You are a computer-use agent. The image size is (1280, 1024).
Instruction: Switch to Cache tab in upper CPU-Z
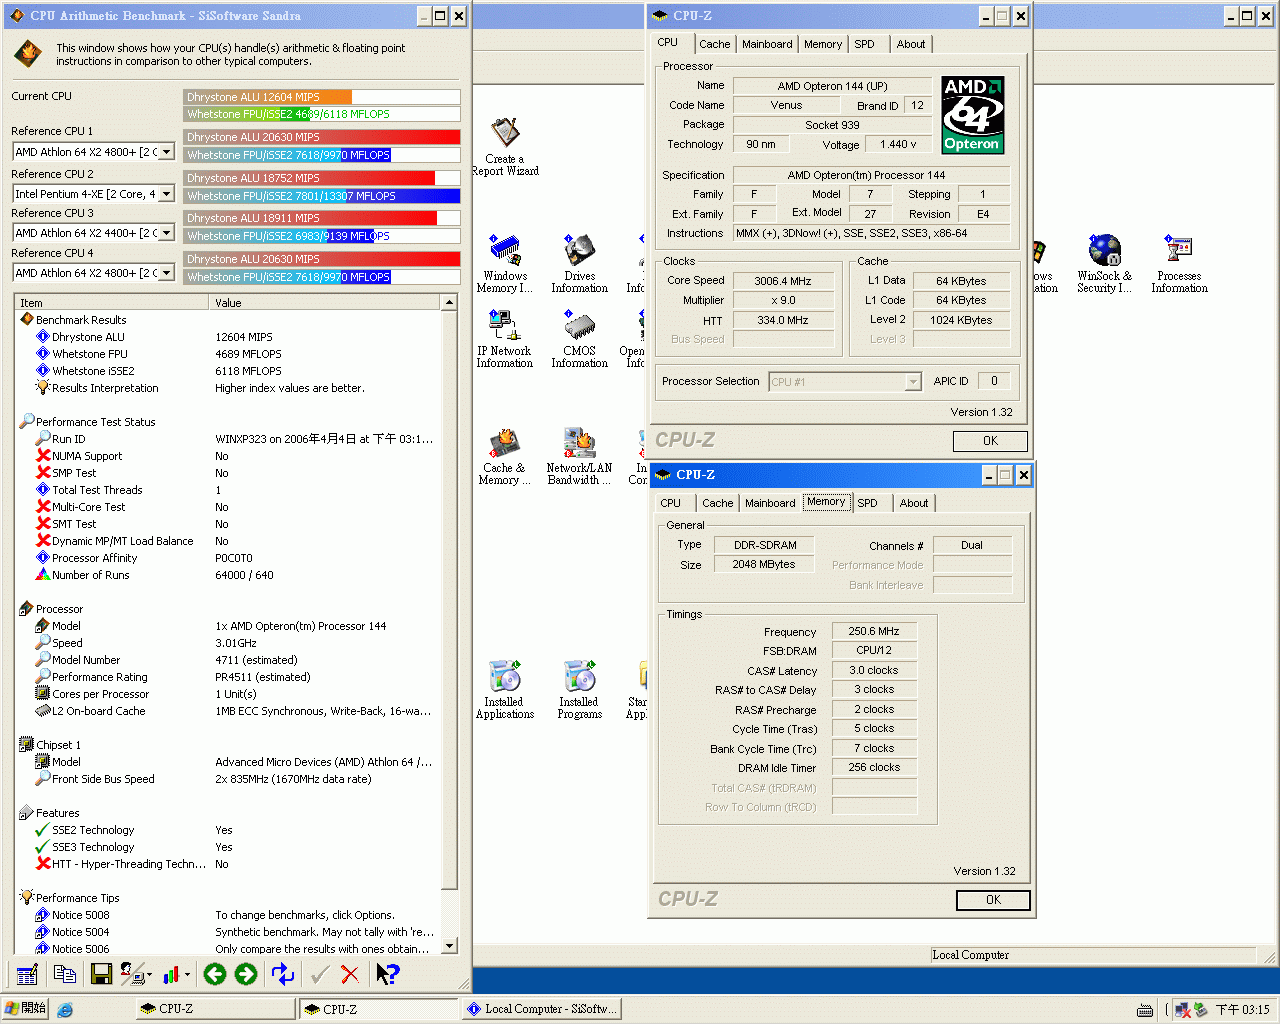pyautogui.click(x=715, y=44)
